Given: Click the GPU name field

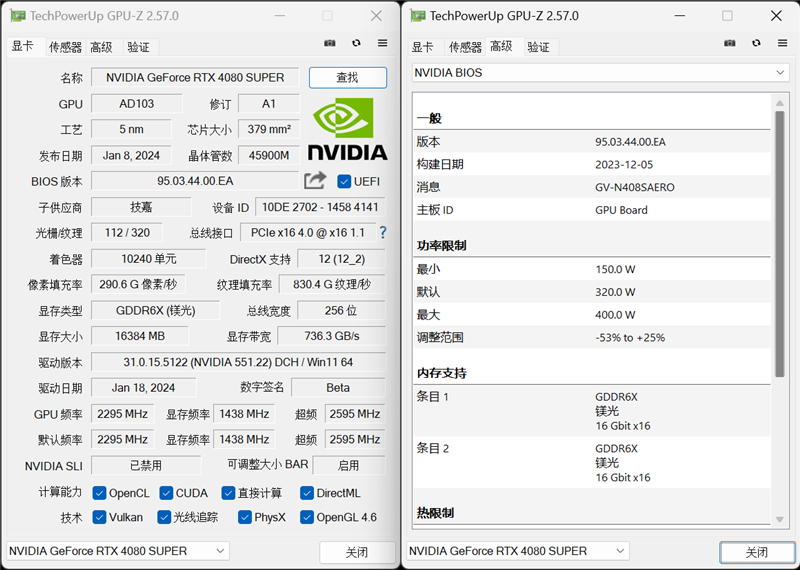Looking at the screenshot, I should tap(195, 78).
